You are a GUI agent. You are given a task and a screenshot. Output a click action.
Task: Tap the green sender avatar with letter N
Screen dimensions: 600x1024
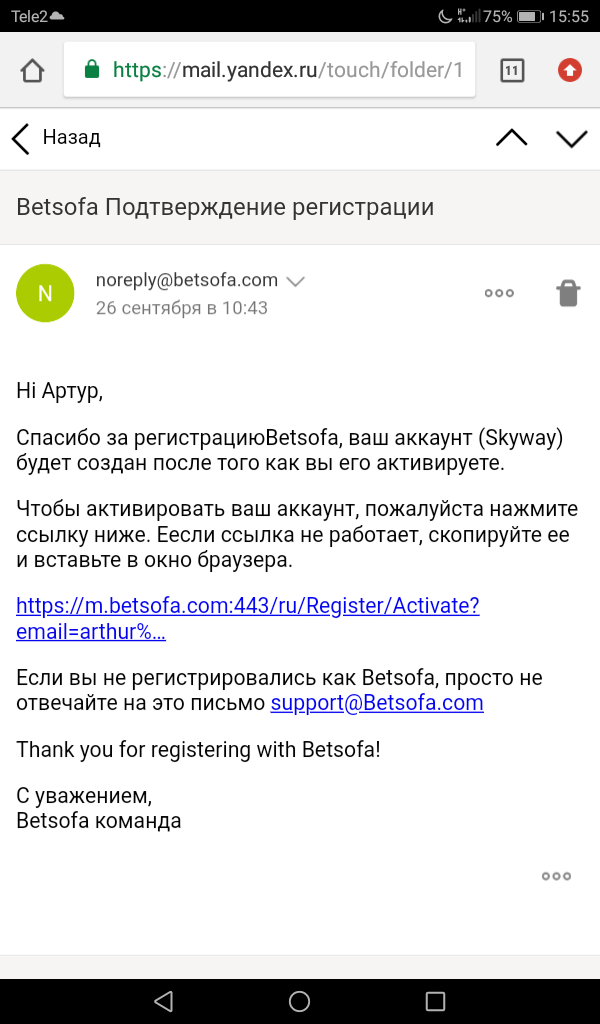tap(45, 293)
